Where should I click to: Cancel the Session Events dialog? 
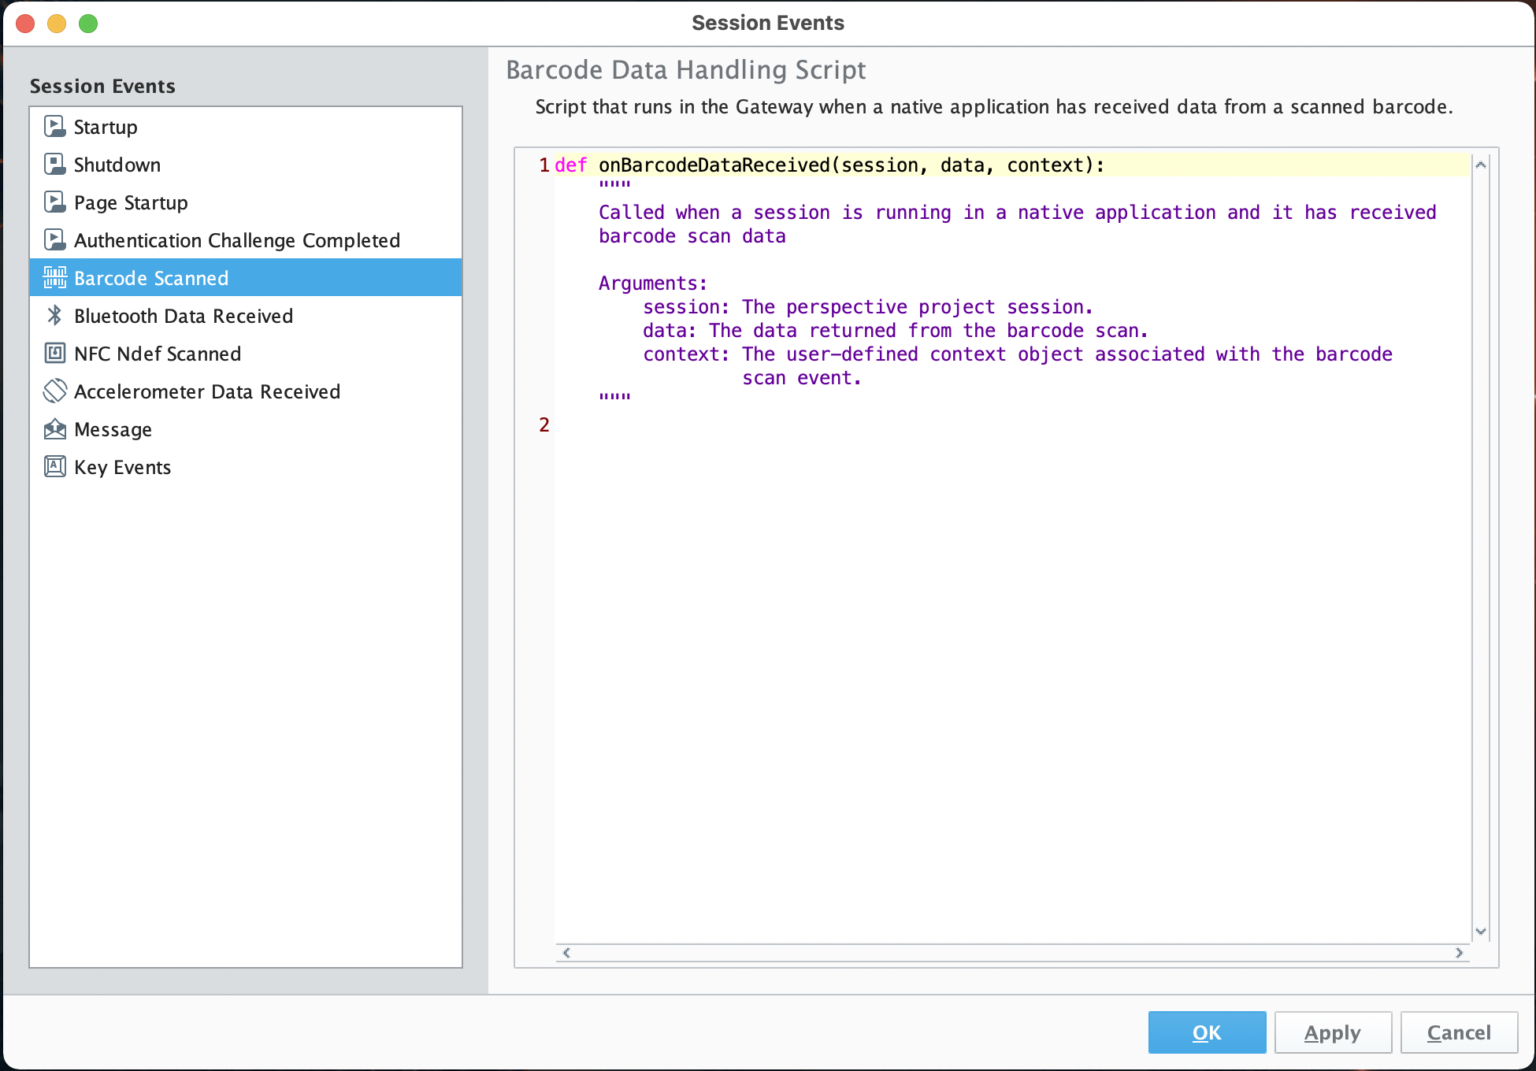tap(1458, 1033)
